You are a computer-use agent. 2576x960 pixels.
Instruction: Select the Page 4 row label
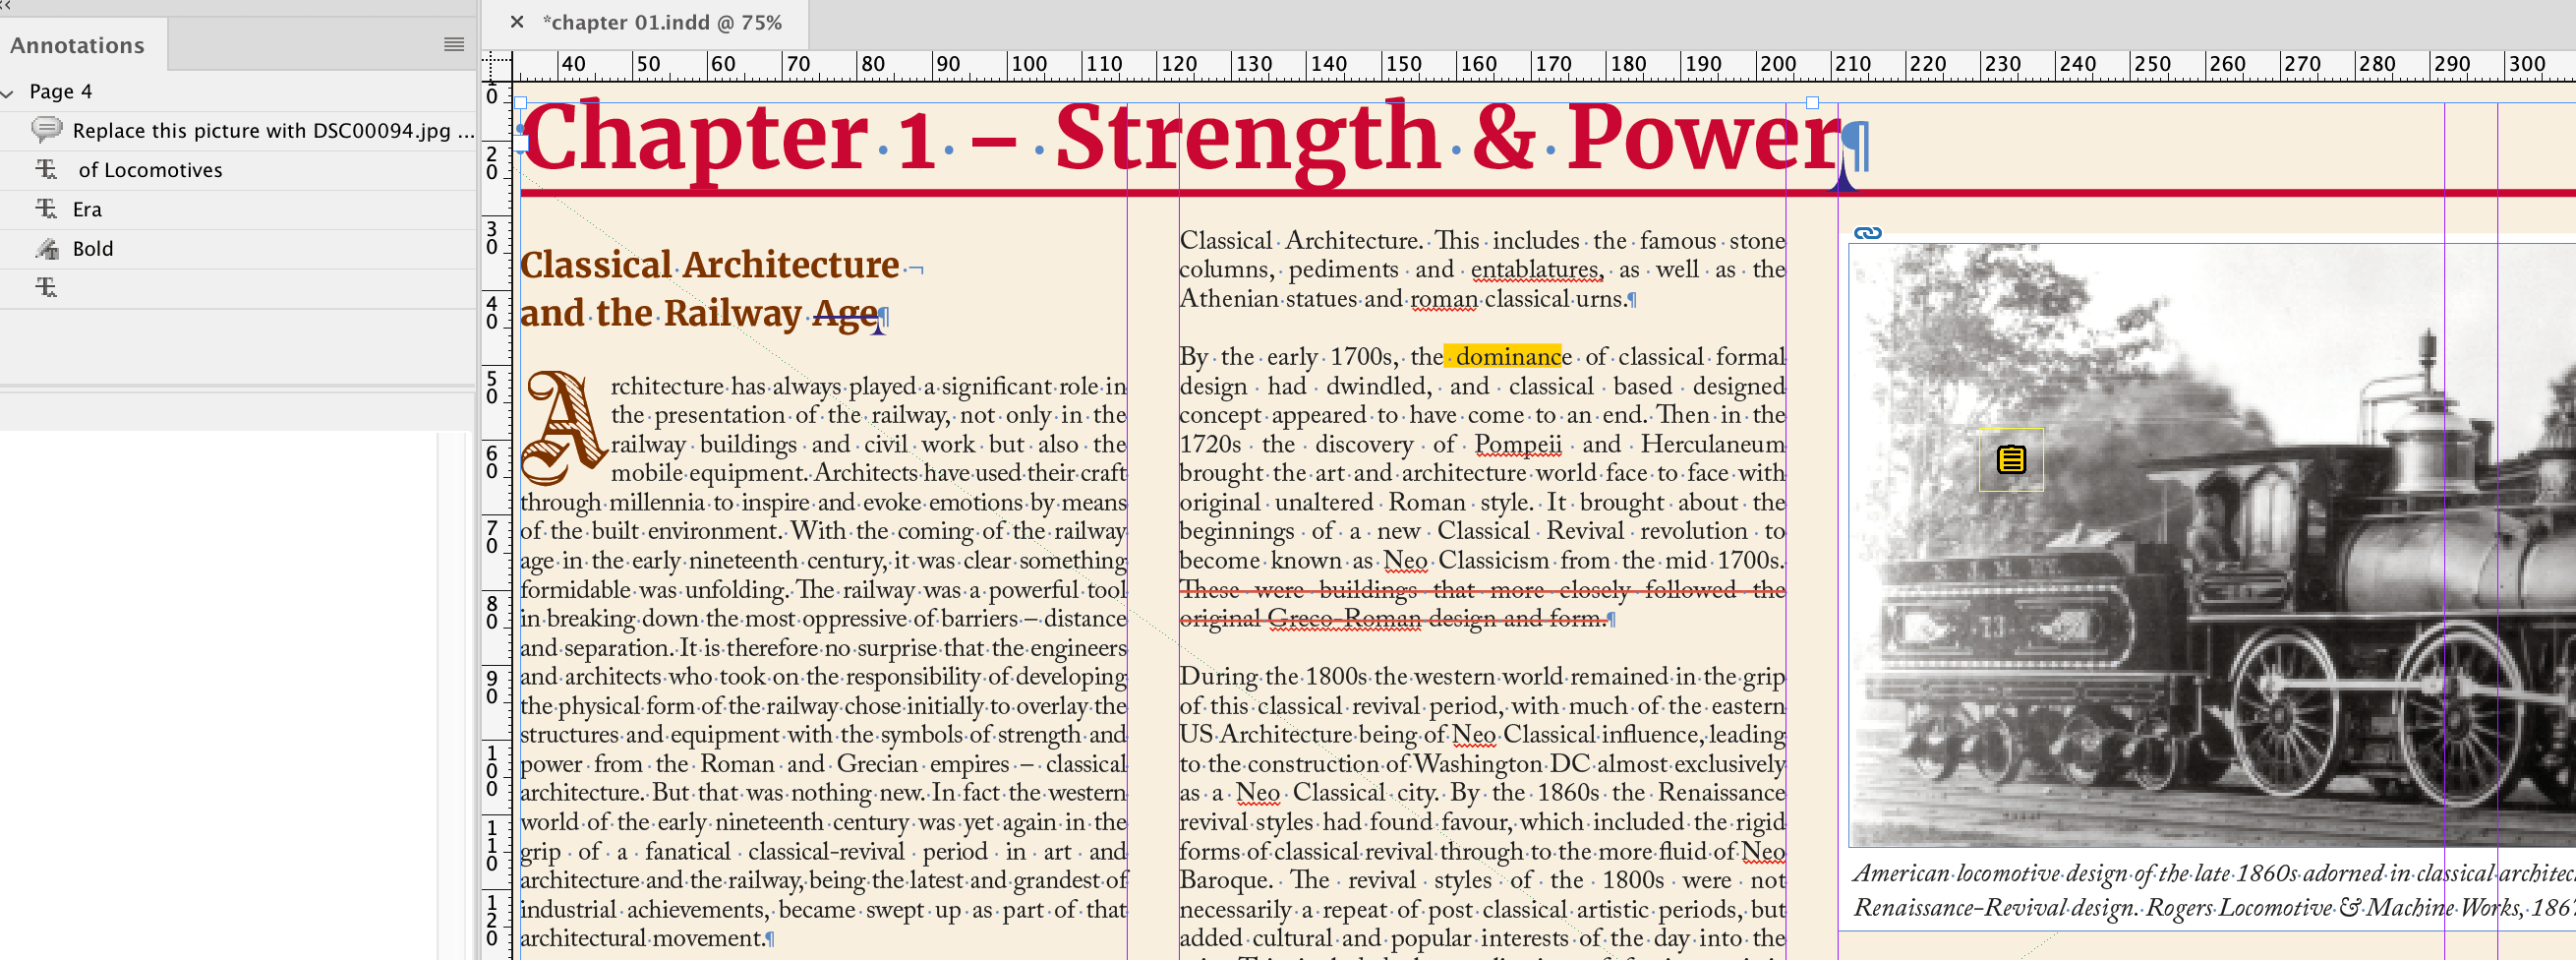[61, 91]
